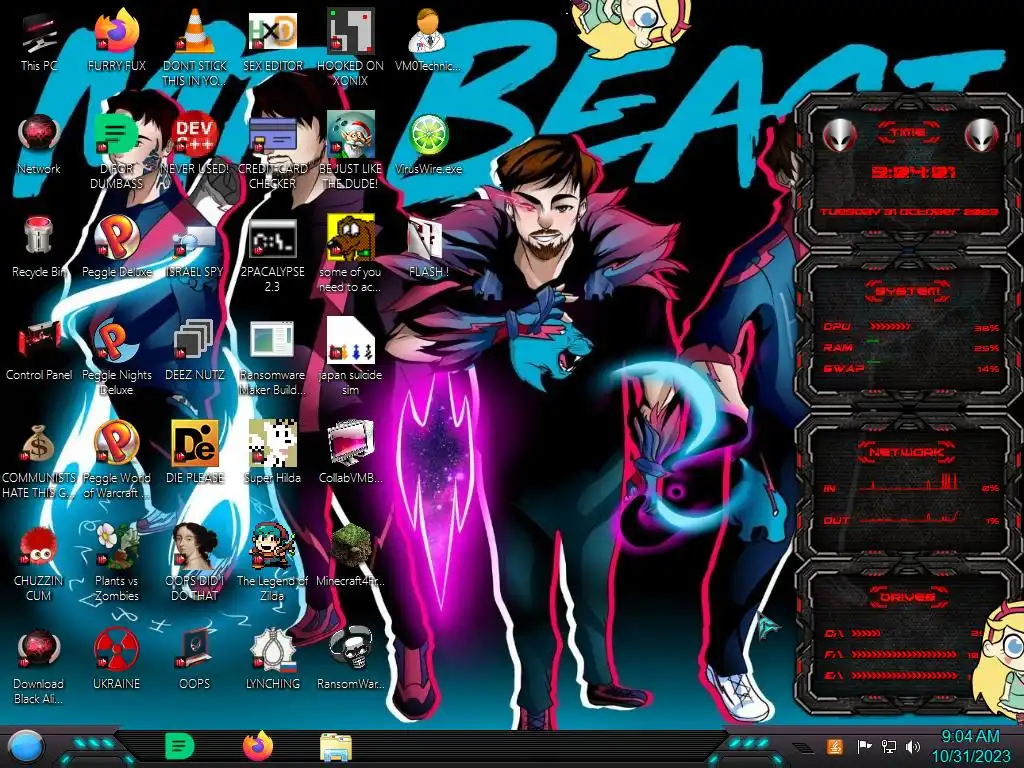
Task: Open Firefox from the taskbar
Action: point(258,746)
